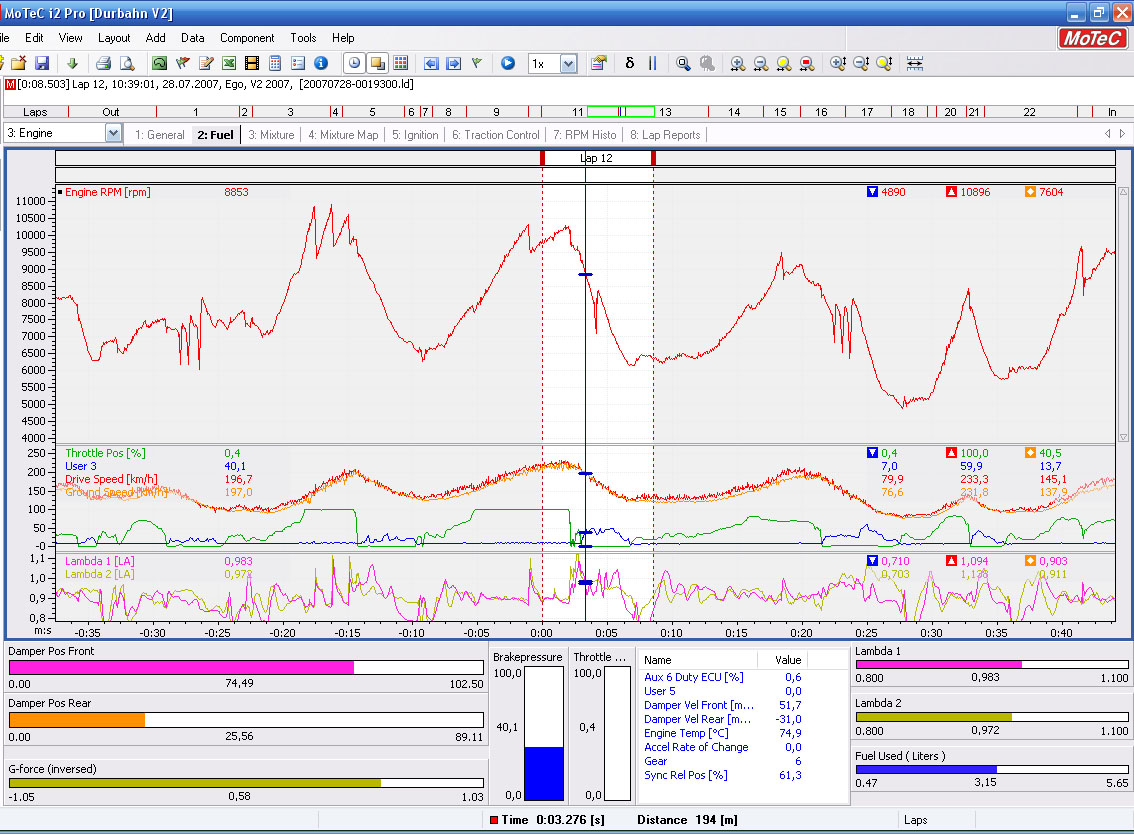This screenshot has width=1134, height=834.
Task: Click the Damper Pos Front bar
Action: tap(246, 668)
